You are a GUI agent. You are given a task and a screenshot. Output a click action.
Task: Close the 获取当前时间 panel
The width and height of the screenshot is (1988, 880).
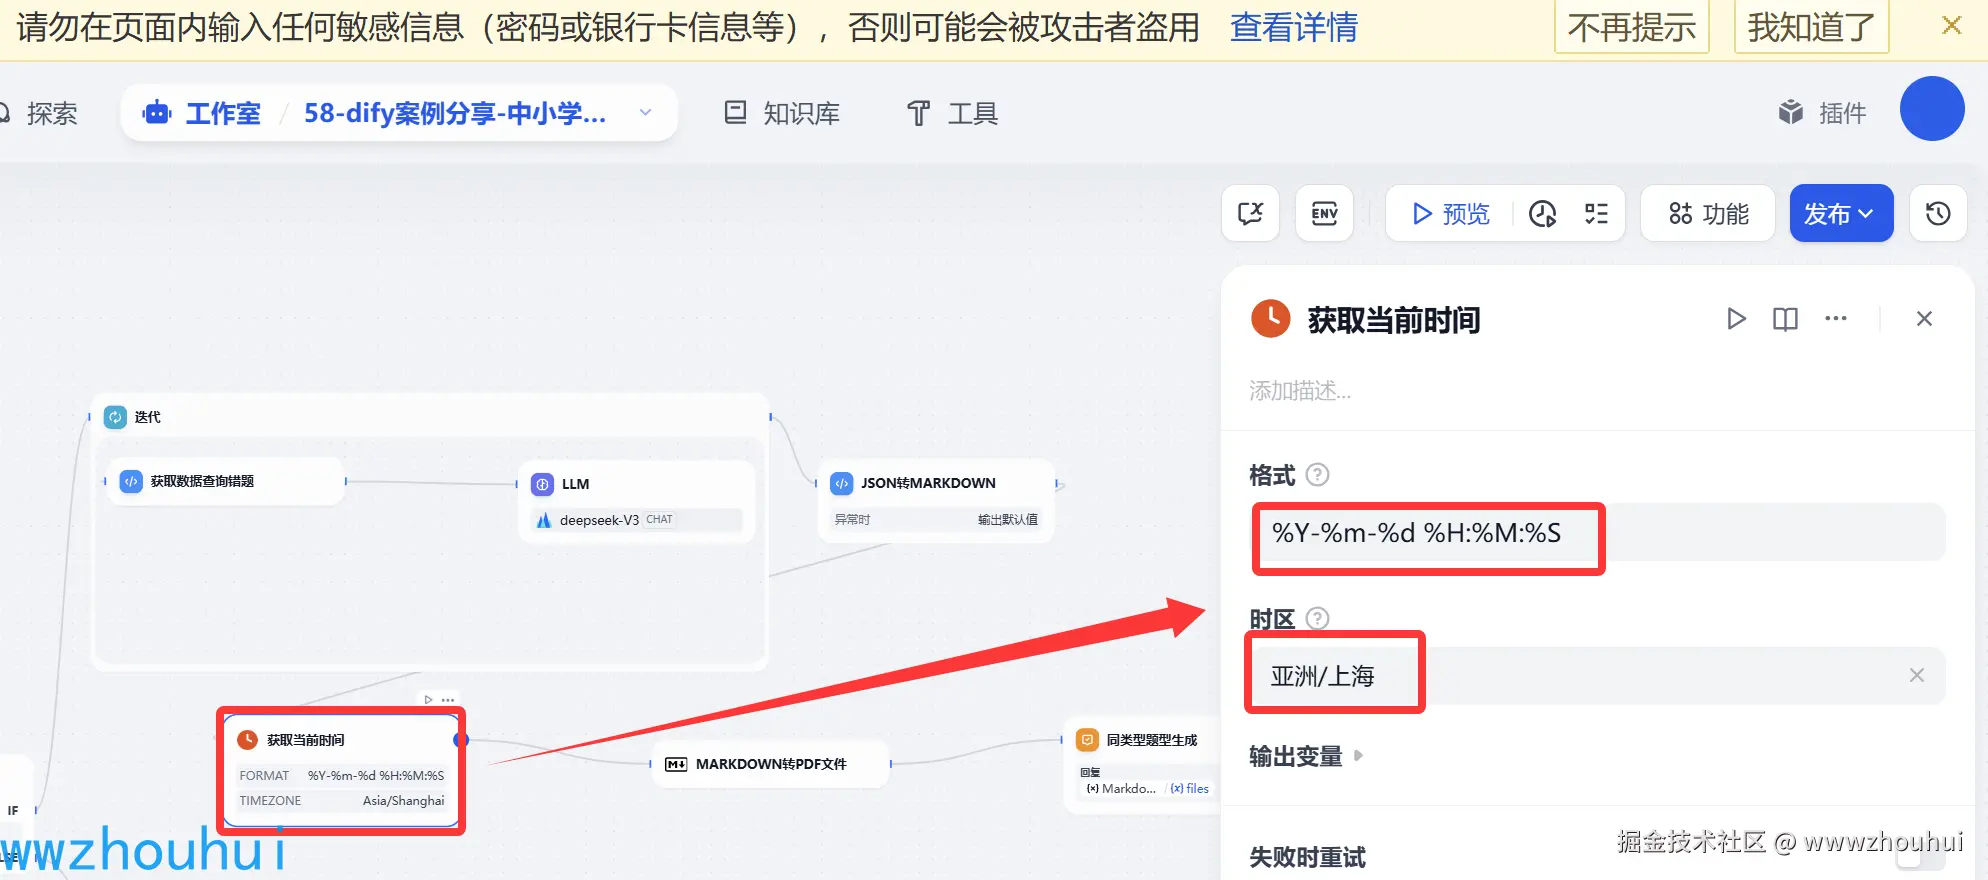pos(1924,319)
